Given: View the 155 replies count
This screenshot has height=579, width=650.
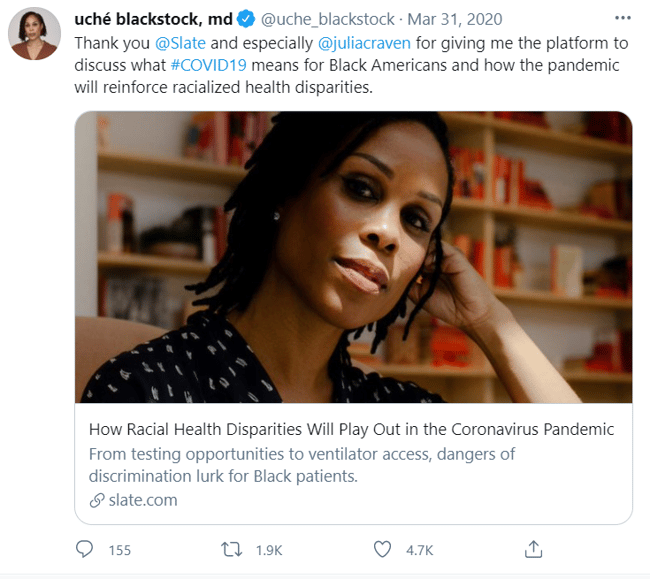Looking at the screenshot, I should pyautogui.click(x=120, y=550).
